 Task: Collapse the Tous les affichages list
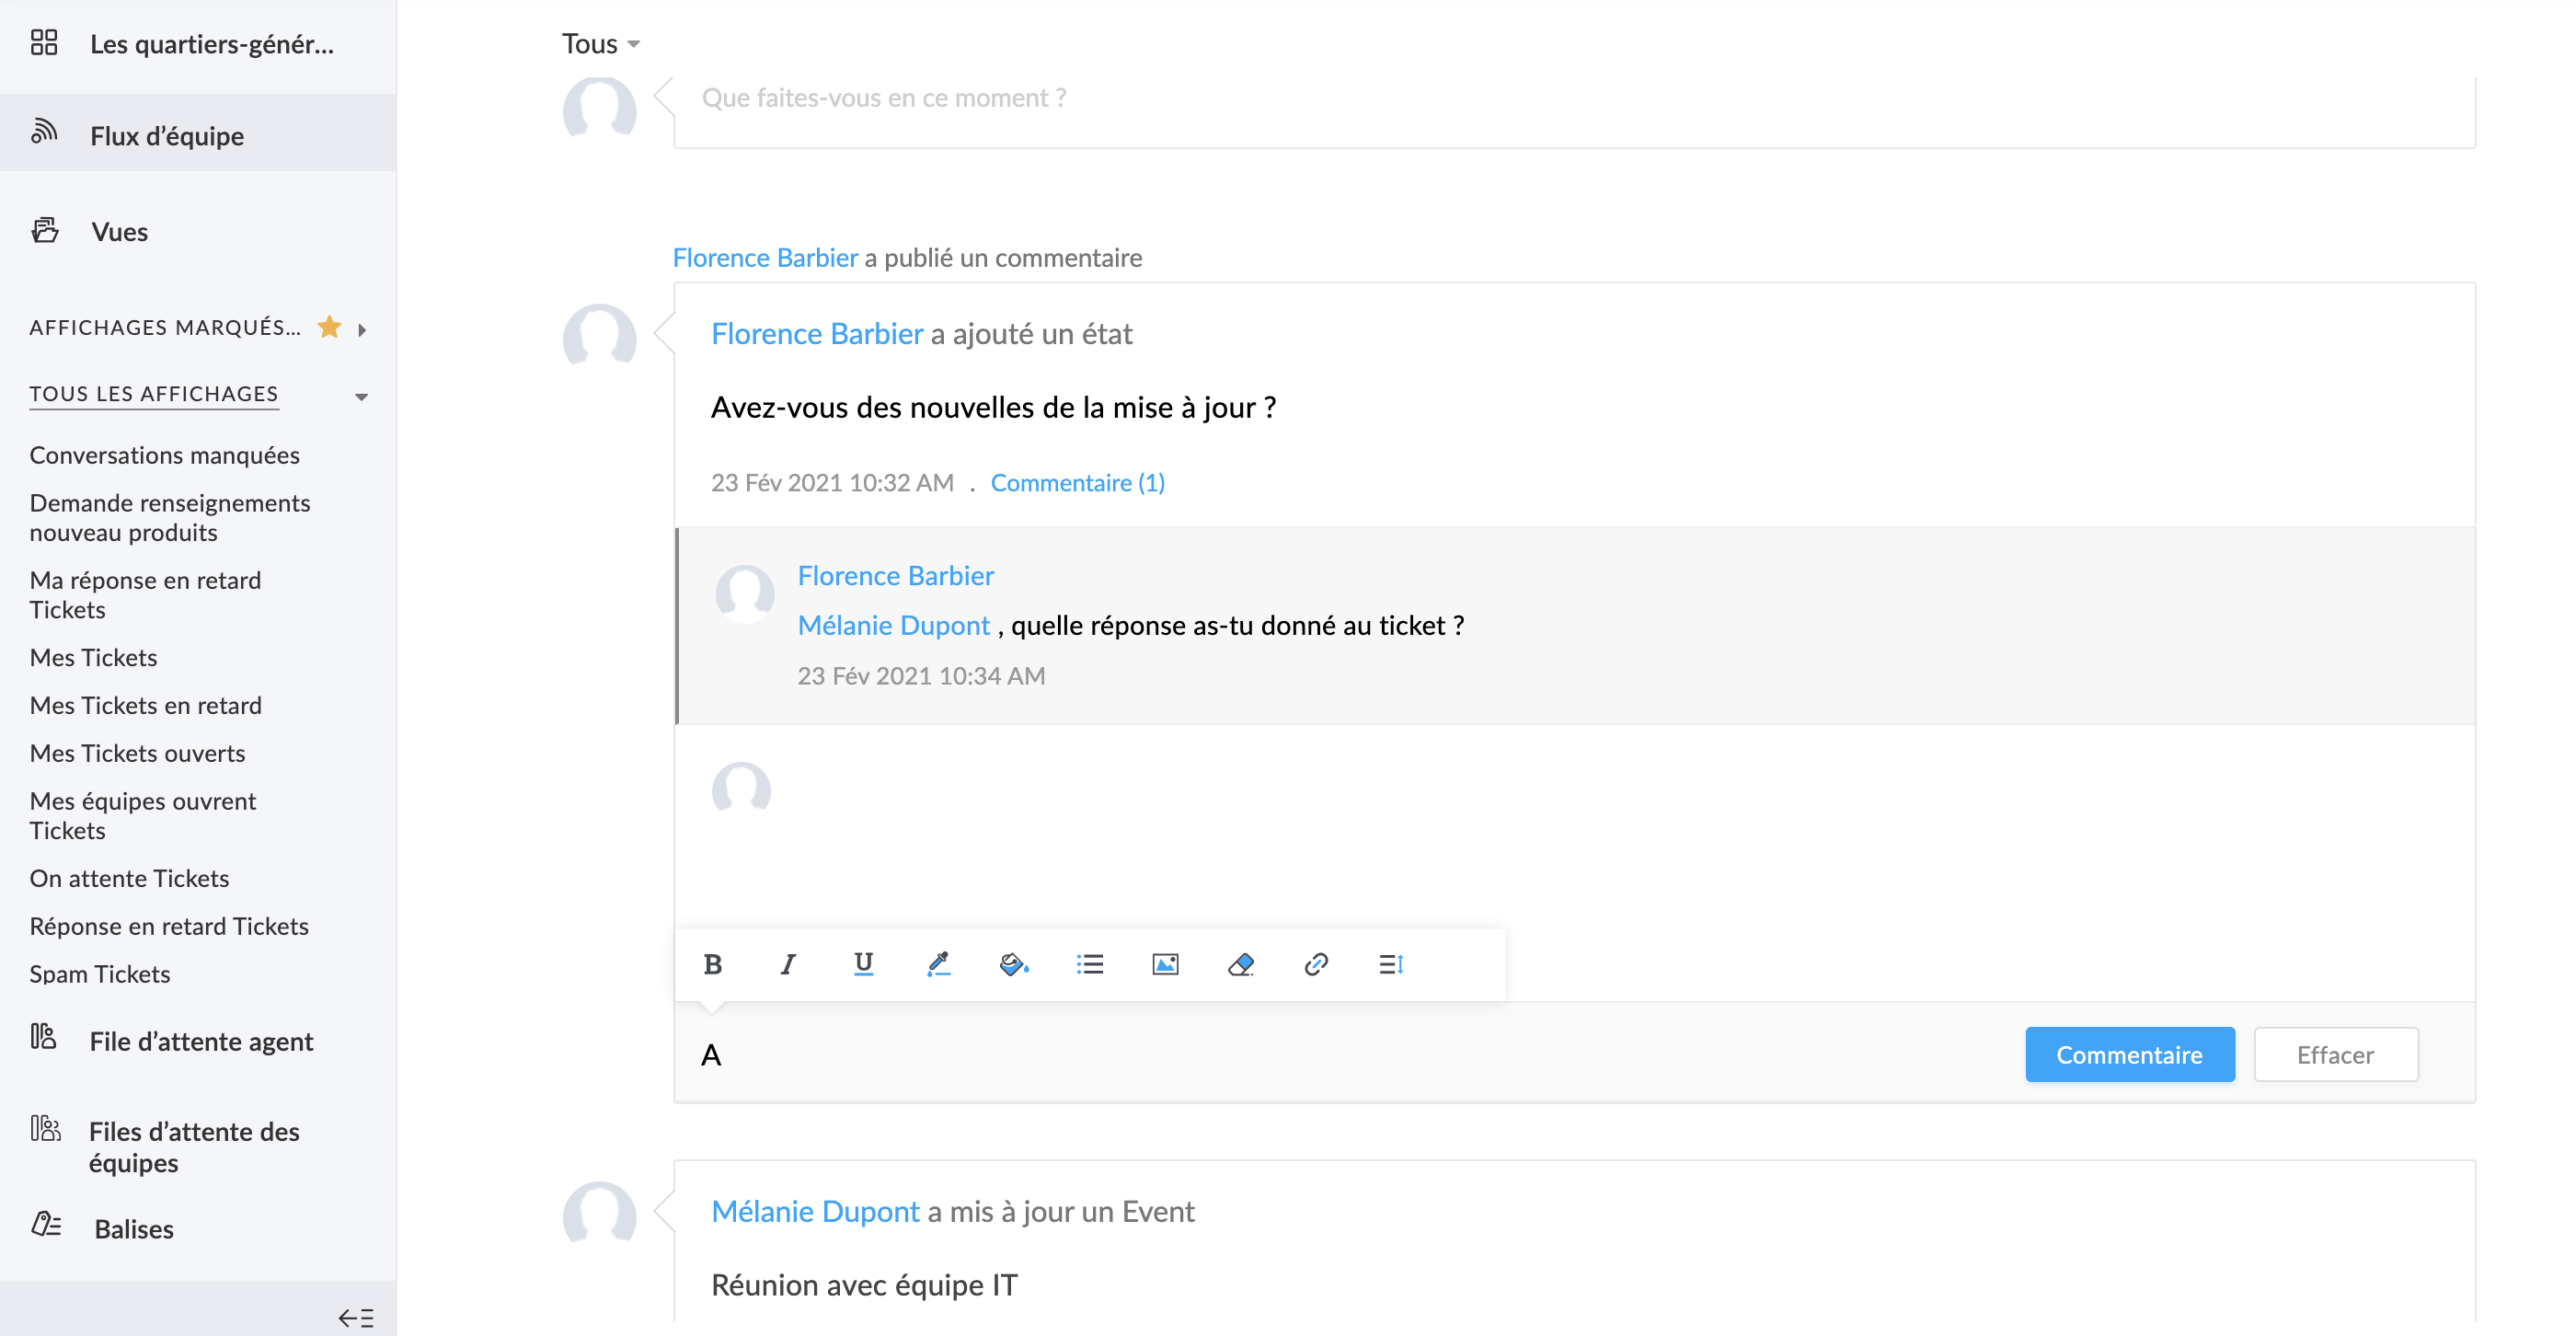361,397
